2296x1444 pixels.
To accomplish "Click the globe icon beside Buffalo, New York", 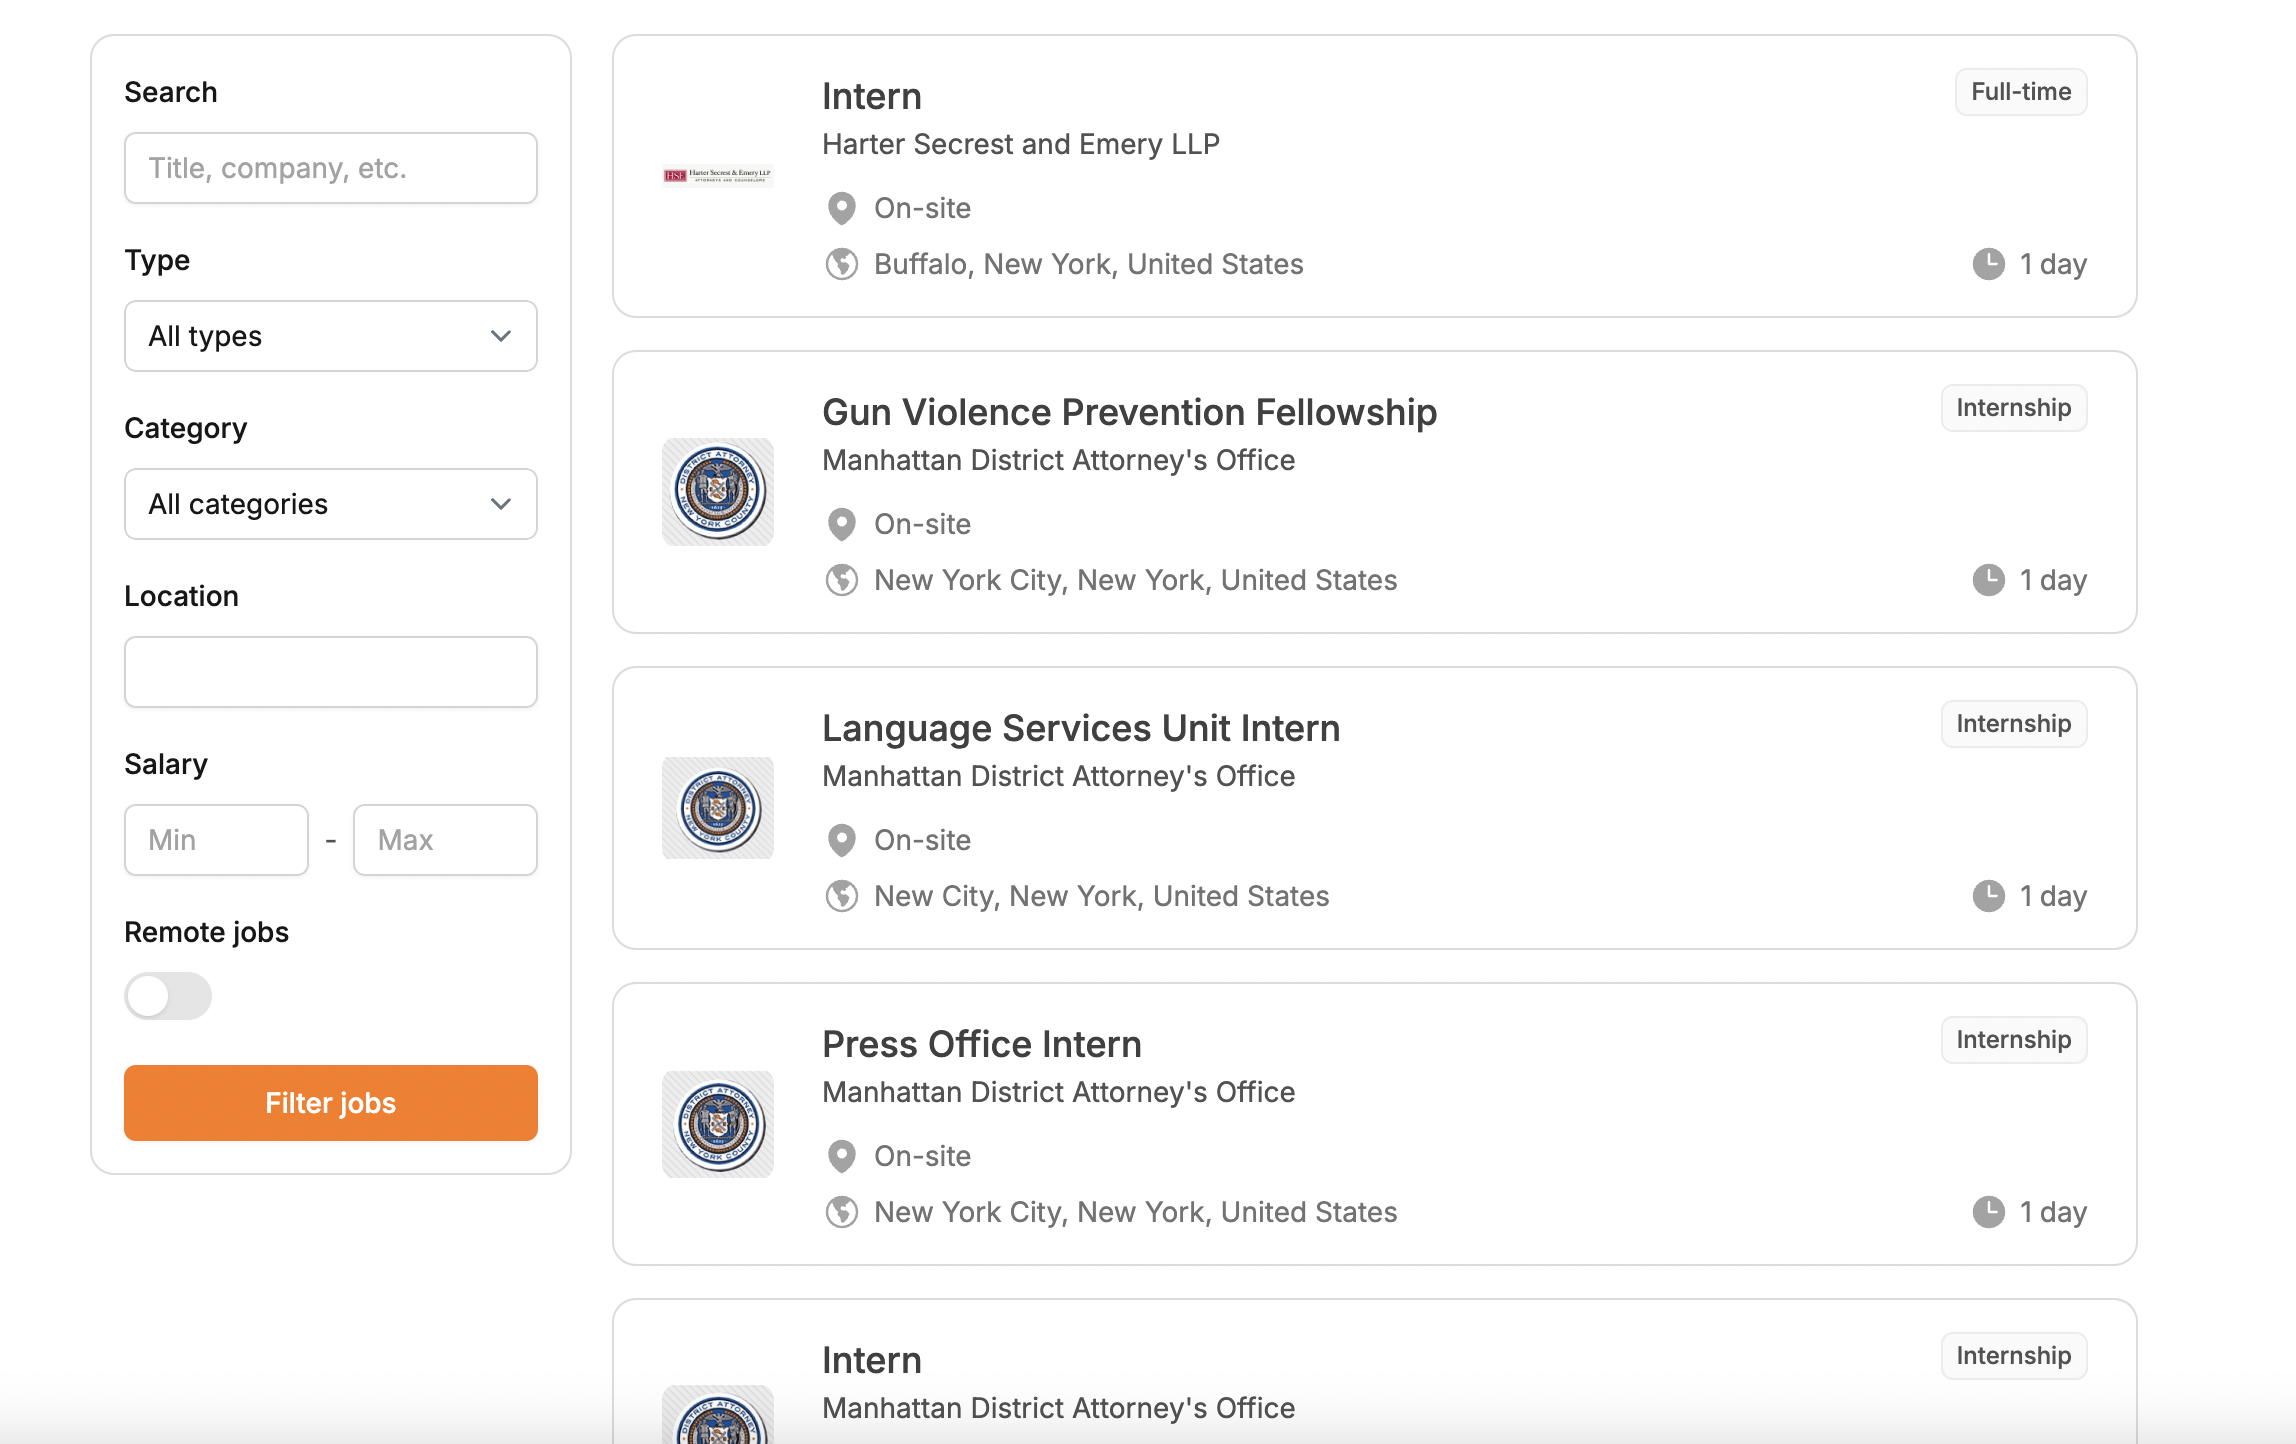I will (842, 264).
